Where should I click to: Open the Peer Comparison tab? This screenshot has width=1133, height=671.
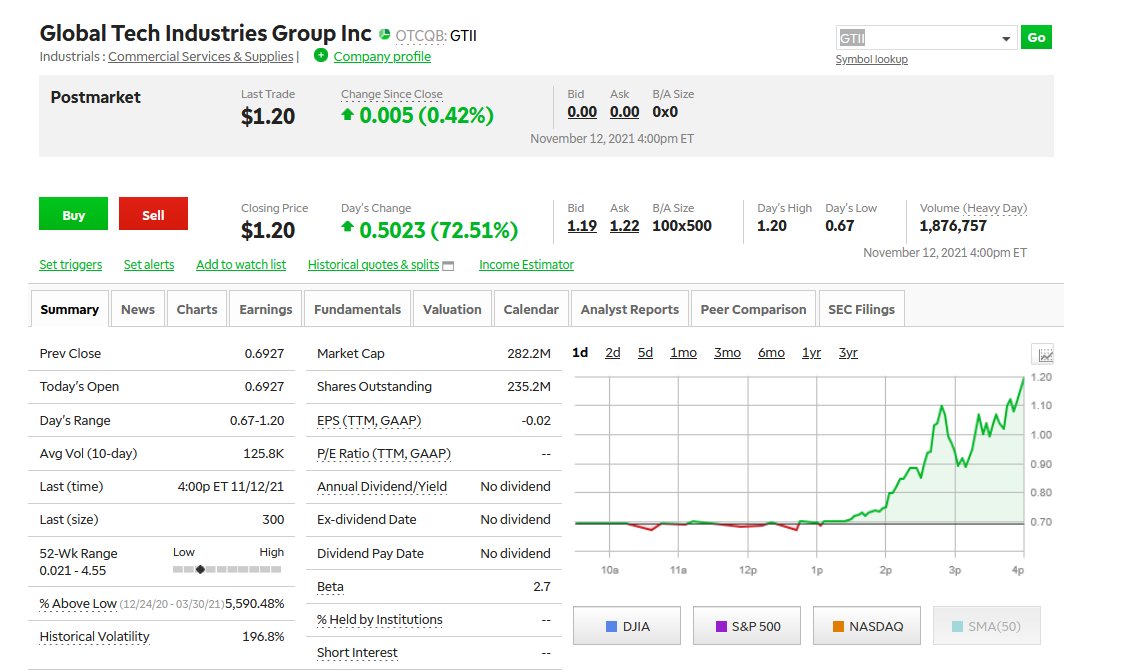coord(754,309)
